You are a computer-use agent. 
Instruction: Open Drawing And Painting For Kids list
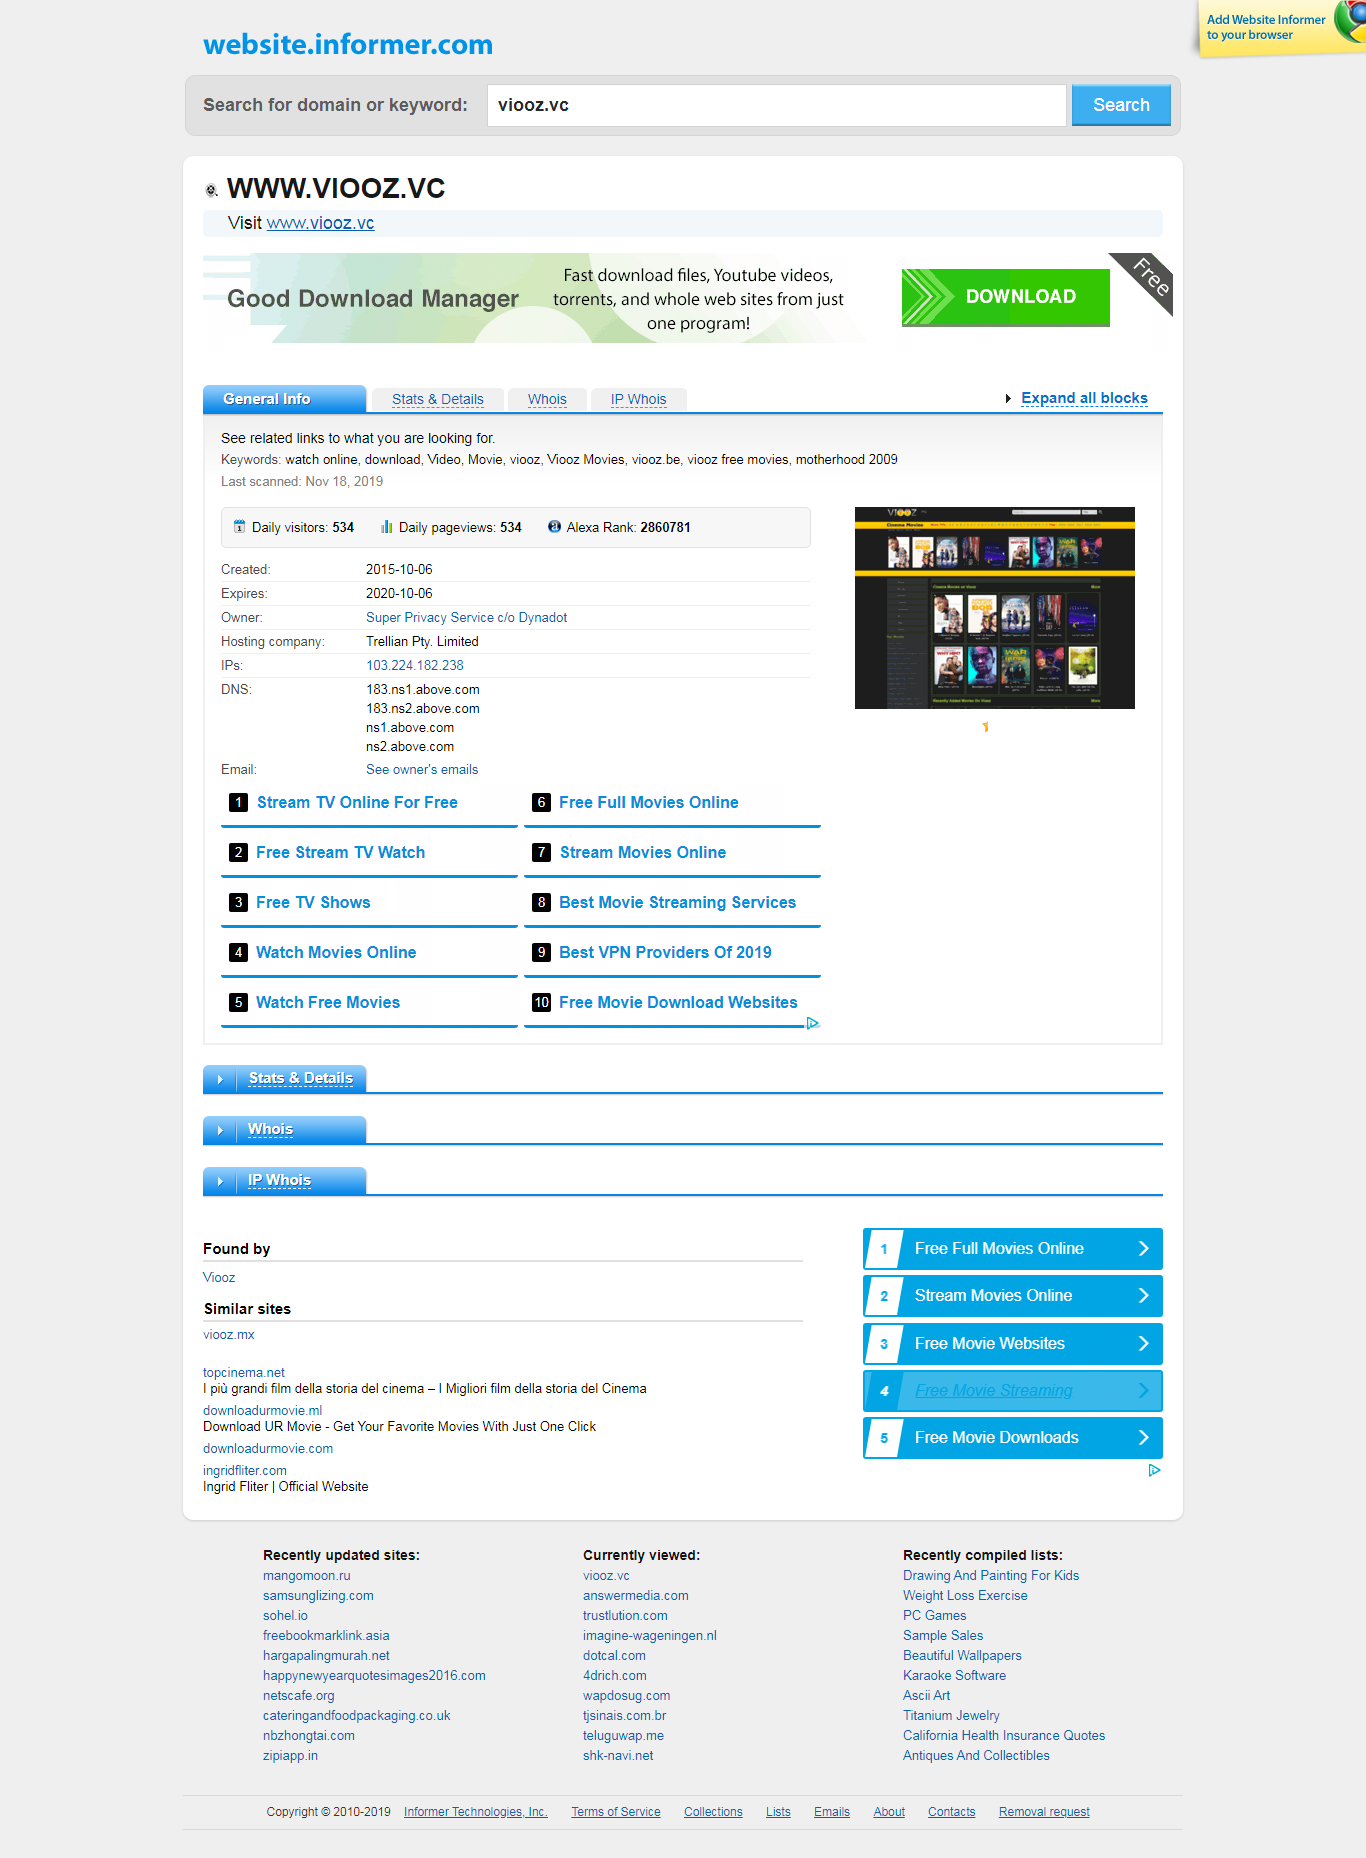(x=991, y=1575)
